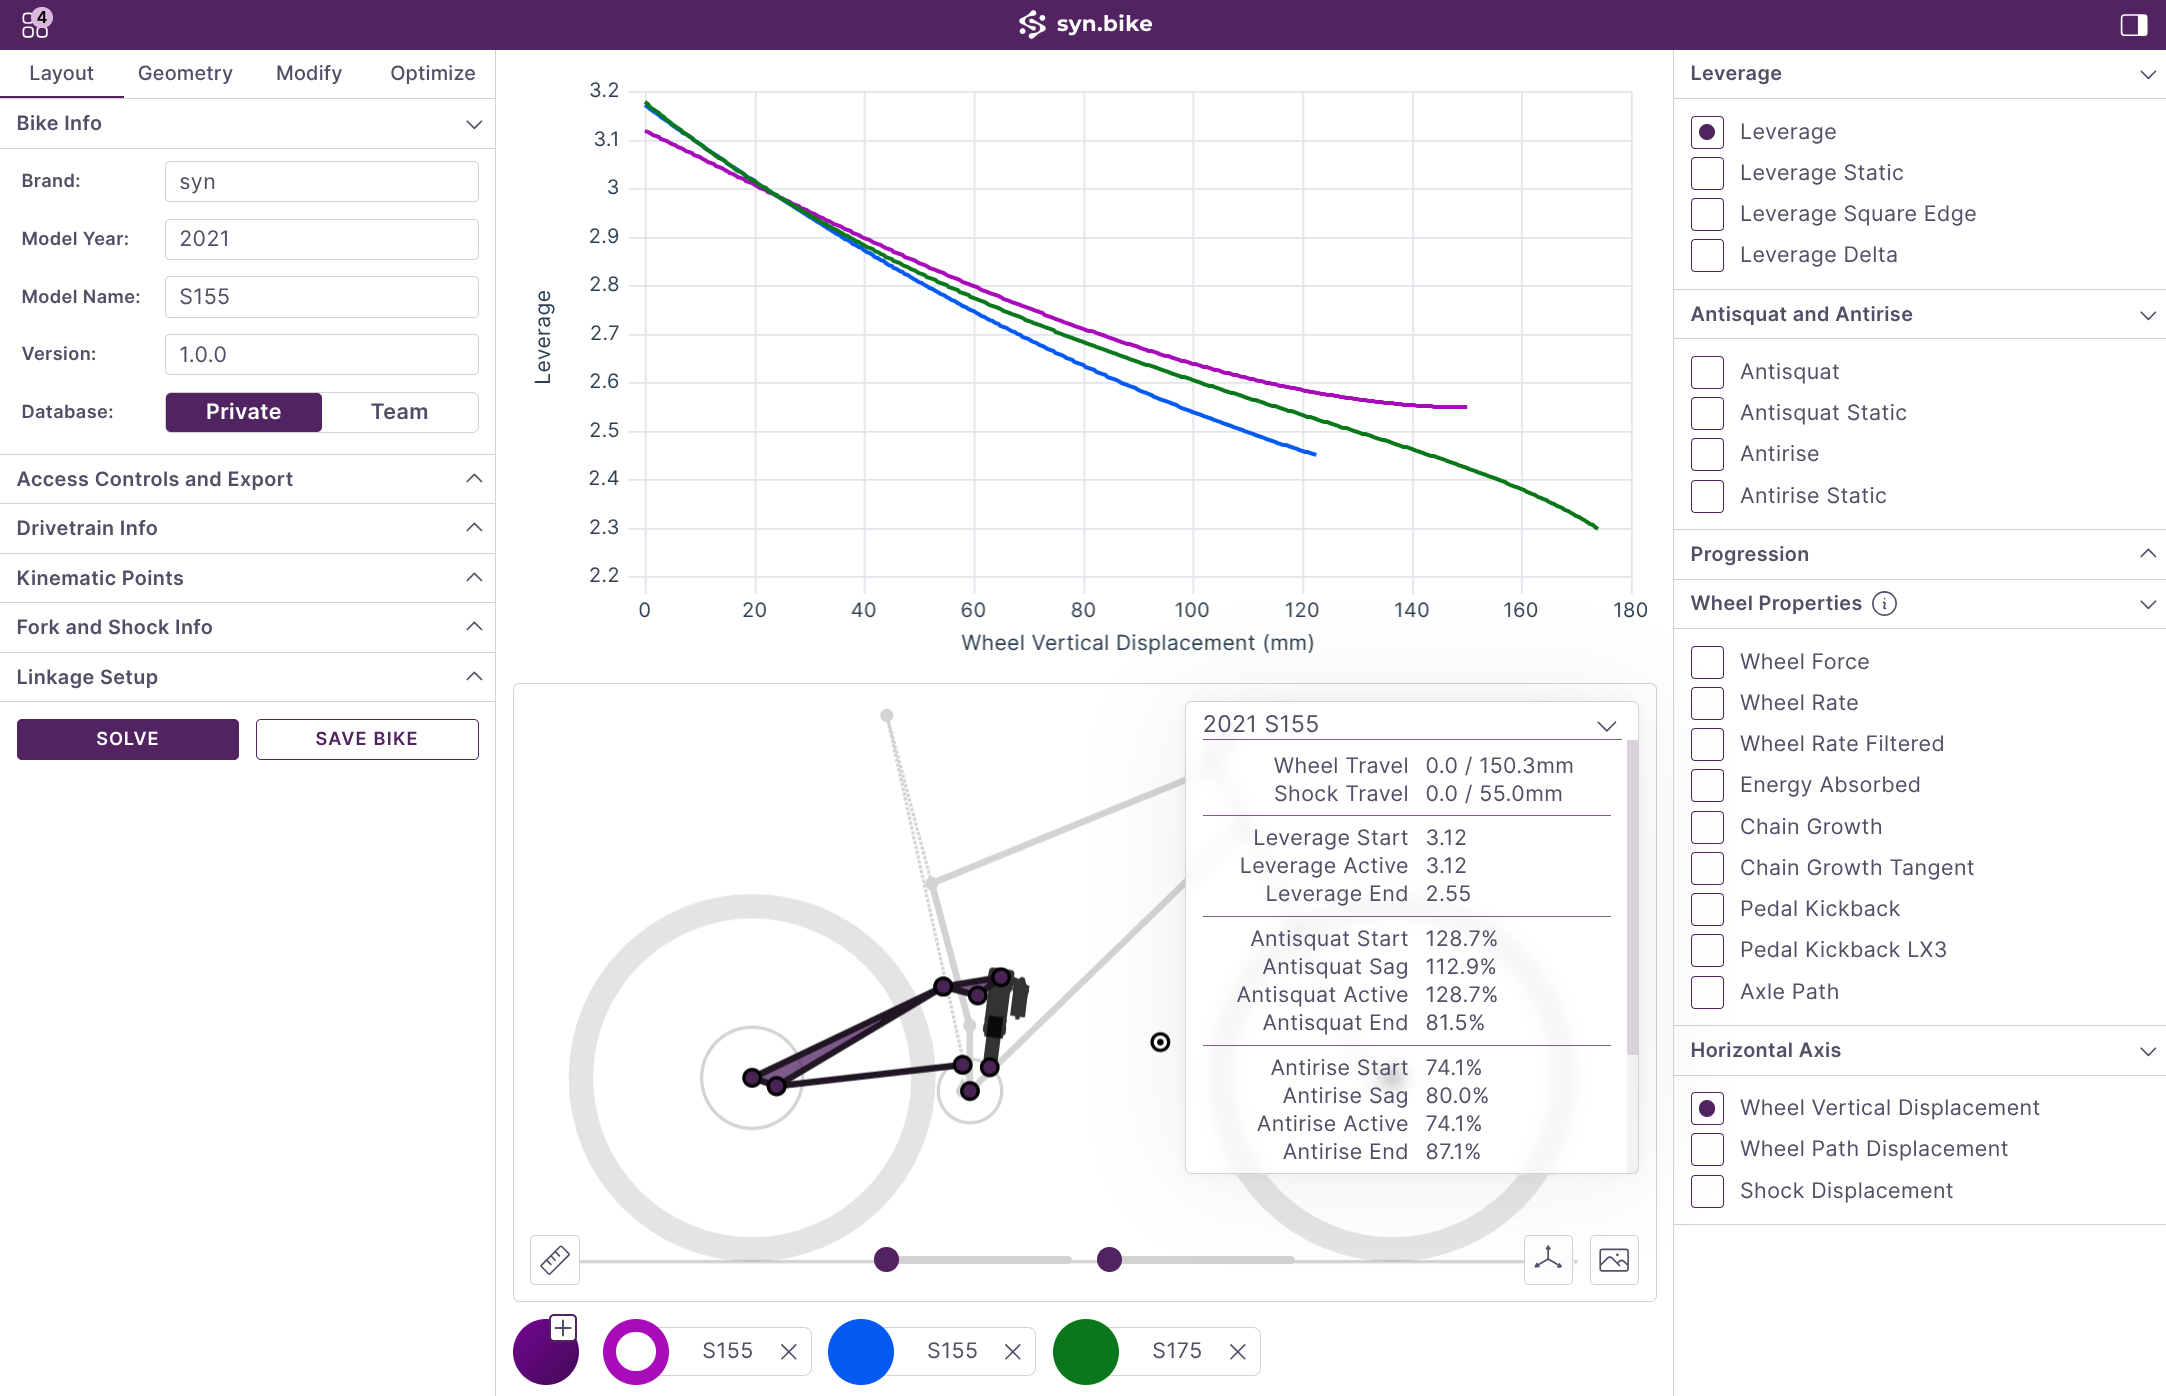Click the add bike plus icon
This screenshot has width=2166, height=1396.
pos(563,1328)
